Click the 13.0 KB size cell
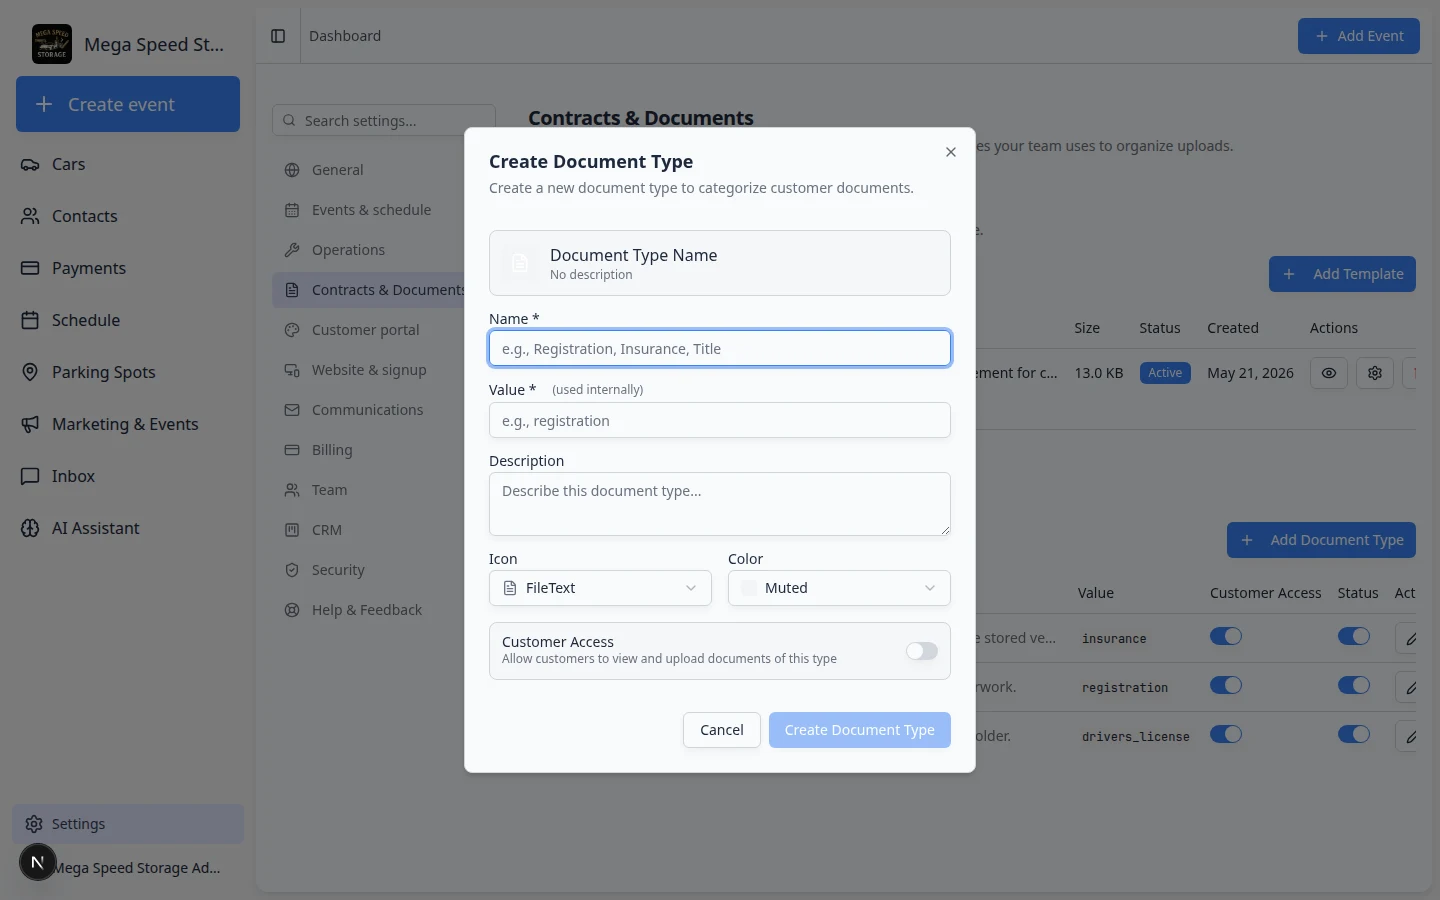Image resolution: width=1440 pixels, height=900 pixels. tap(1099, 373)
